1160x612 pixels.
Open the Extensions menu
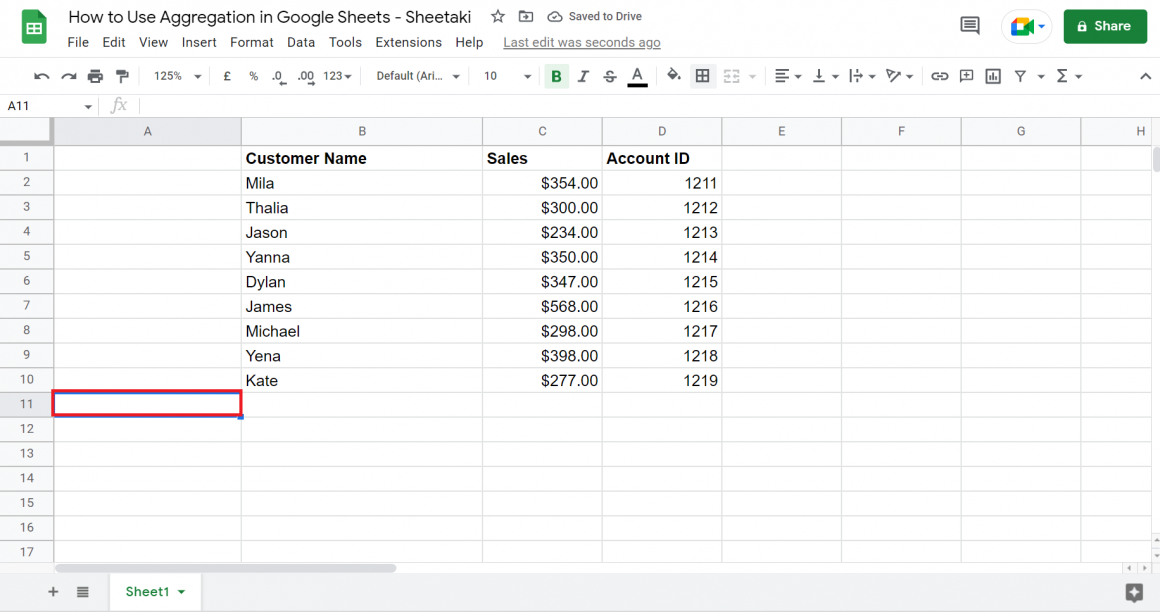point(408,42)
